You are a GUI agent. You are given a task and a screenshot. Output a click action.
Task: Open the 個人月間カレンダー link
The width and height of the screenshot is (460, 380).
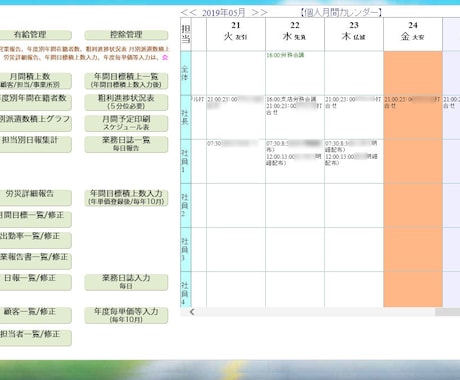pyautogui.click(x=340, y=13)
